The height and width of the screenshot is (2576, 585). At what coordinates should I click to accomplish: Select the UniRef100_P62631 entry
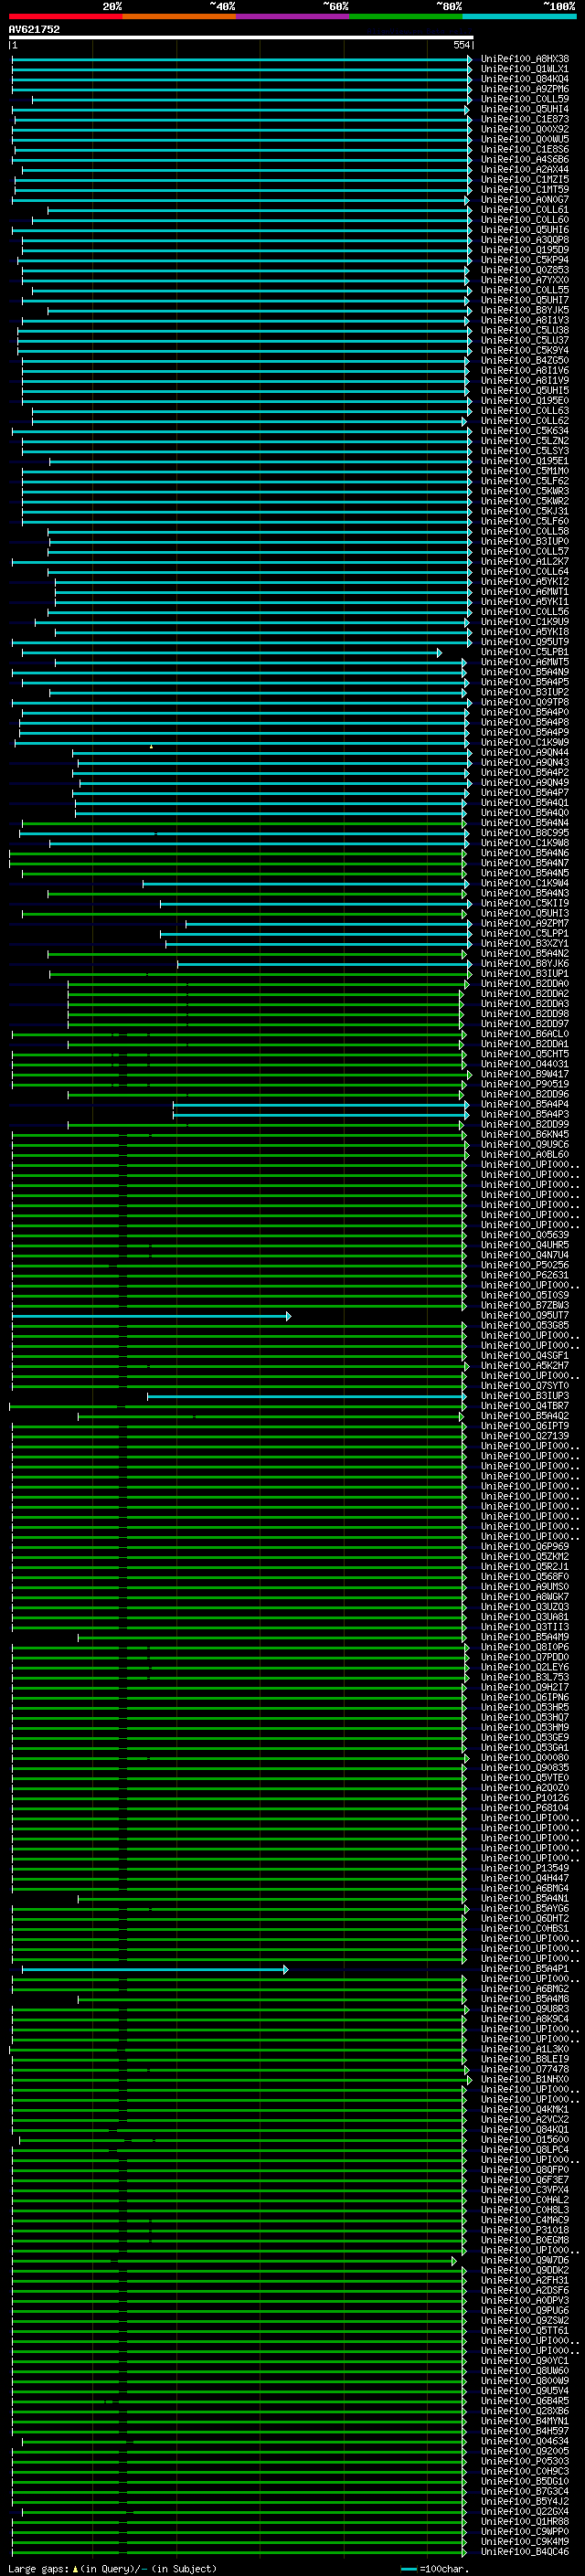[524, 1276]
